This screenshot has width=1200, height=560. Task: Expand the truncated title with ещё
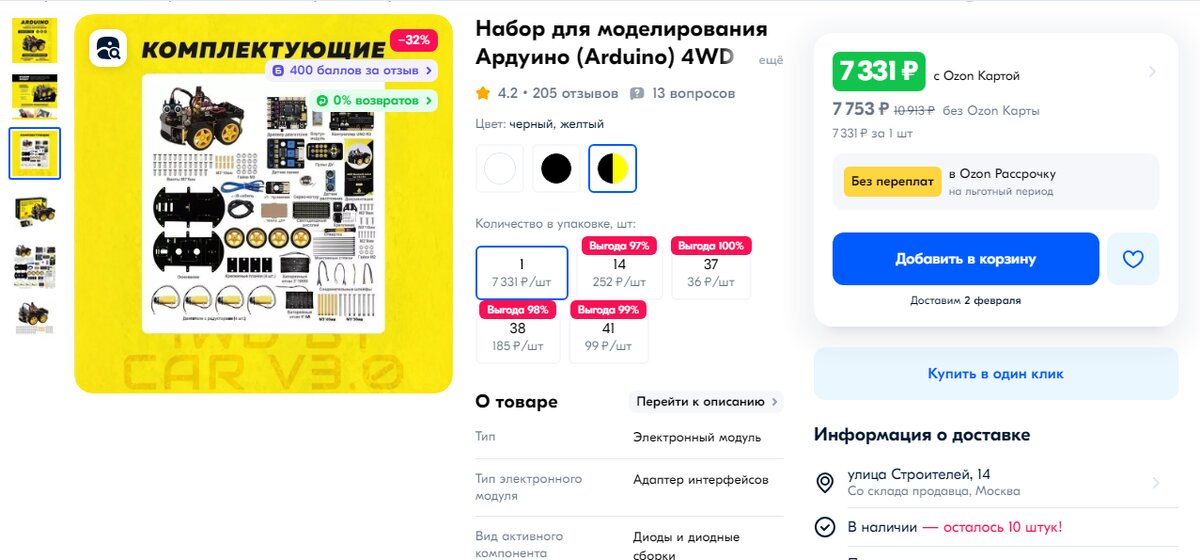[771, 61]
